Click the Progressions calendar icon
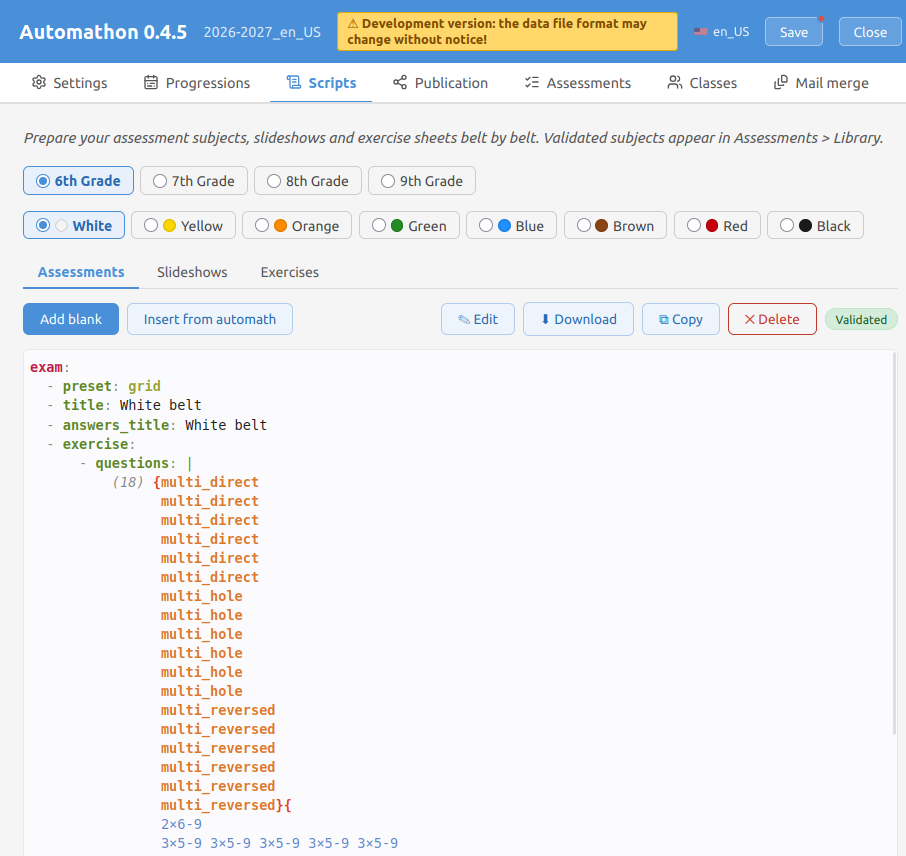This screenshot has height=856, width=906. 151,83
